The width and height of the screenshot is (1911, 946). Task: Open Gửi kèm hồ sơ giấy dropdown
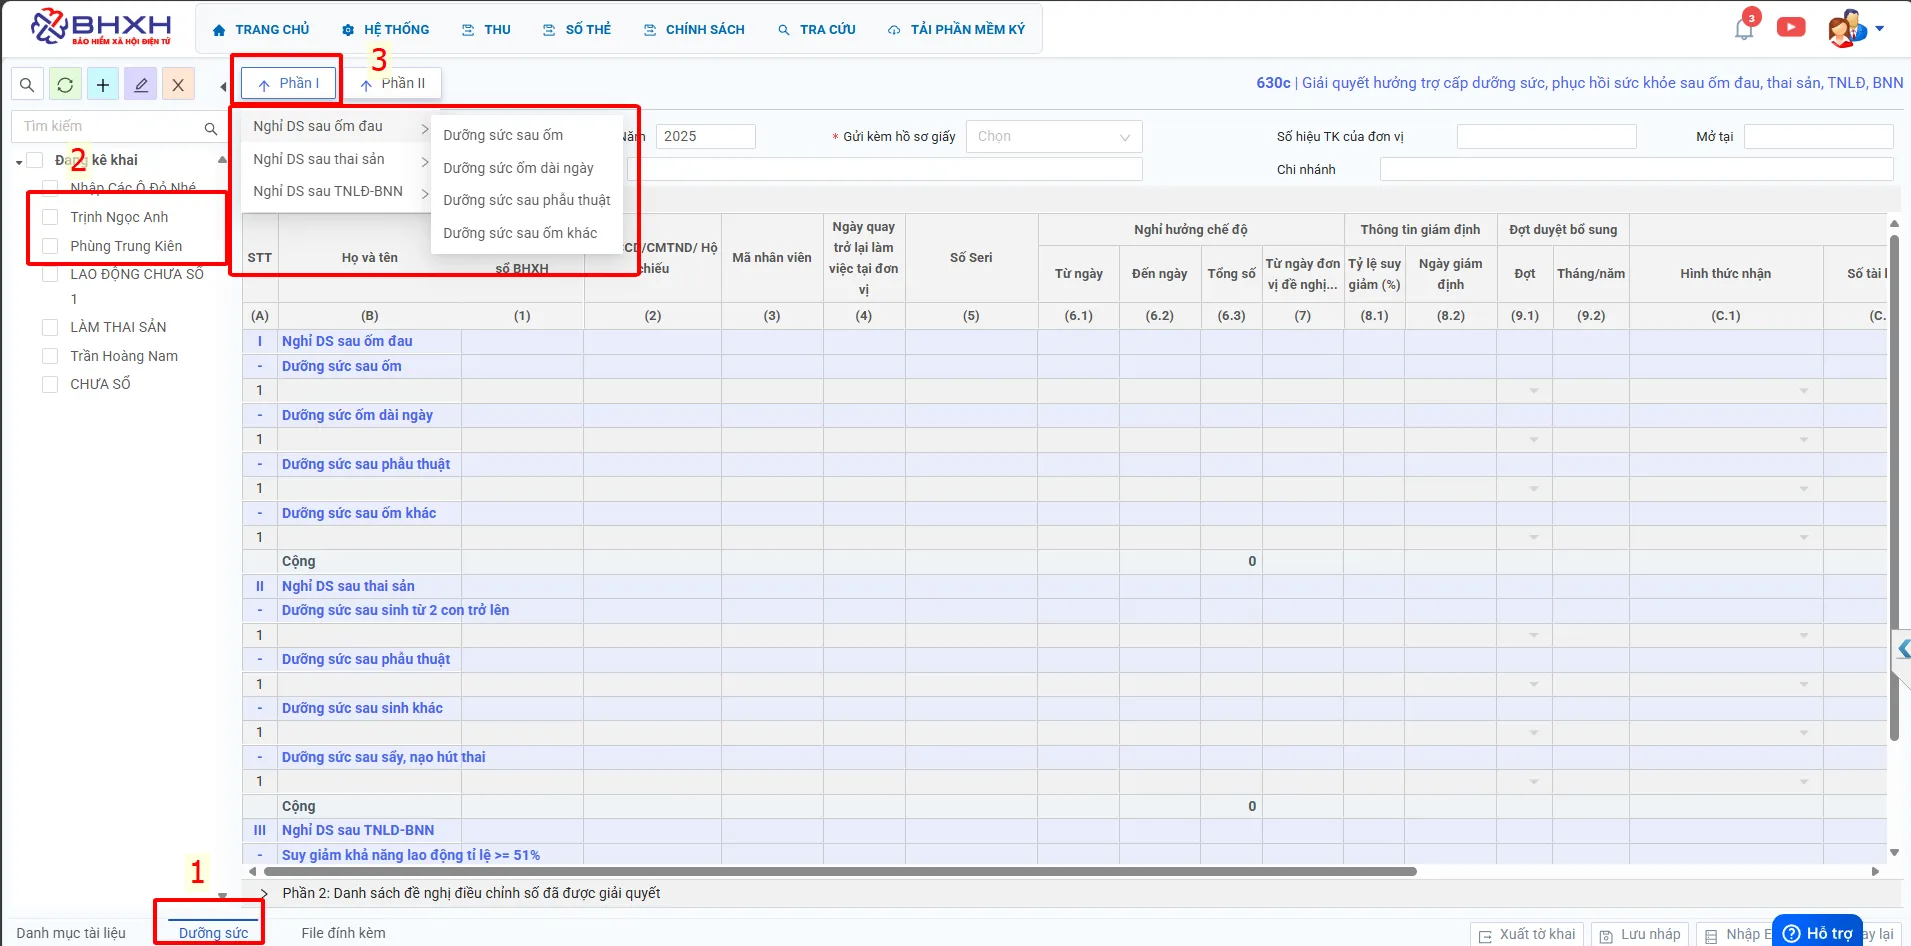pos(1053,136)
